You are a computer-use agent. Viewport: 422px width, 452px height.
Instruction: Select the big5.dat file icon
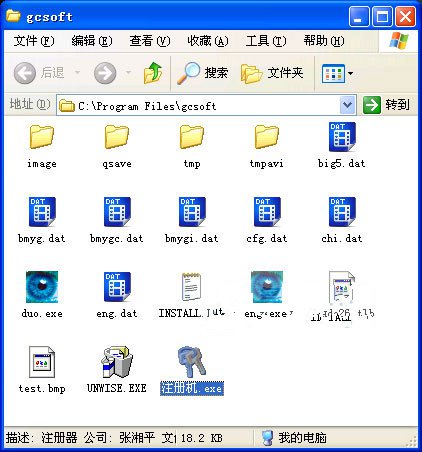click(342, 137)
